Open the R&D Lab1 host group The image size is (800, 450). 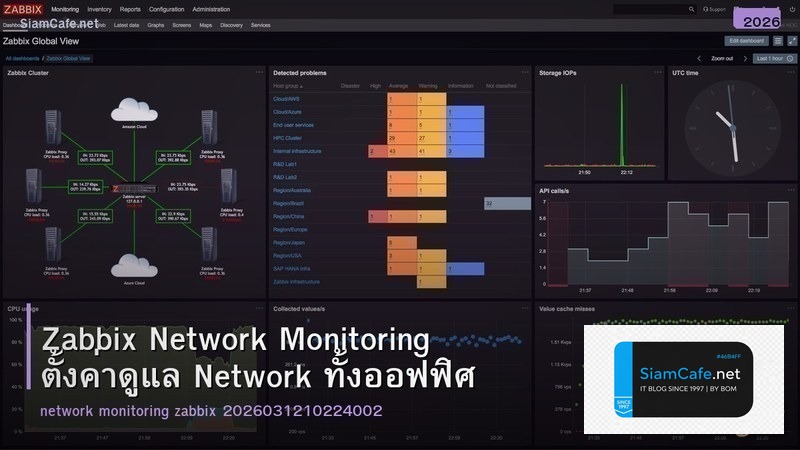(285, 164)
